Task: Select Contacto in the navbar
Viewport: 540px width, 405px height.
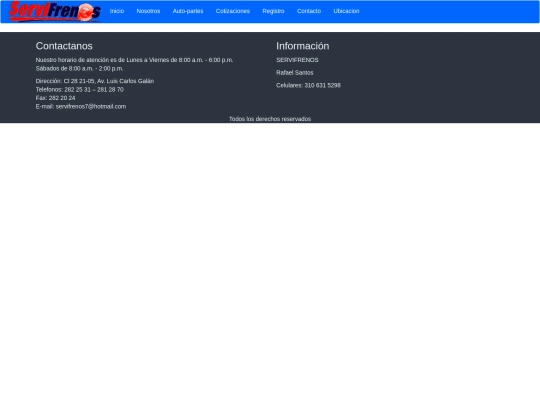Action: pos(309,11)
